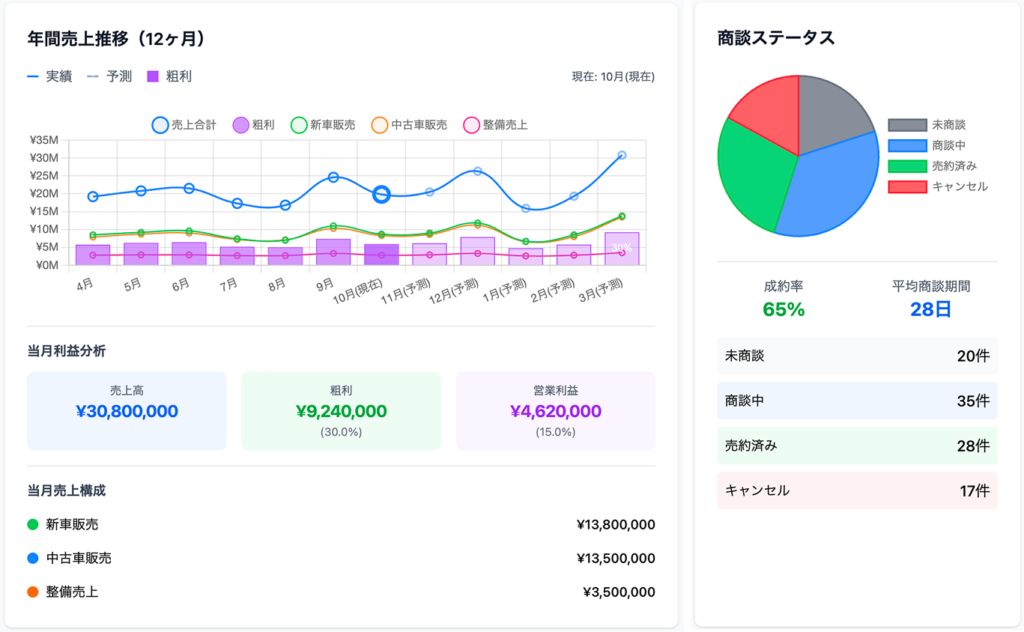The width and height of the screenshot is (1024, 632).
Task: Select the キャンセル 17件 status row
Action: pos(857,491)
